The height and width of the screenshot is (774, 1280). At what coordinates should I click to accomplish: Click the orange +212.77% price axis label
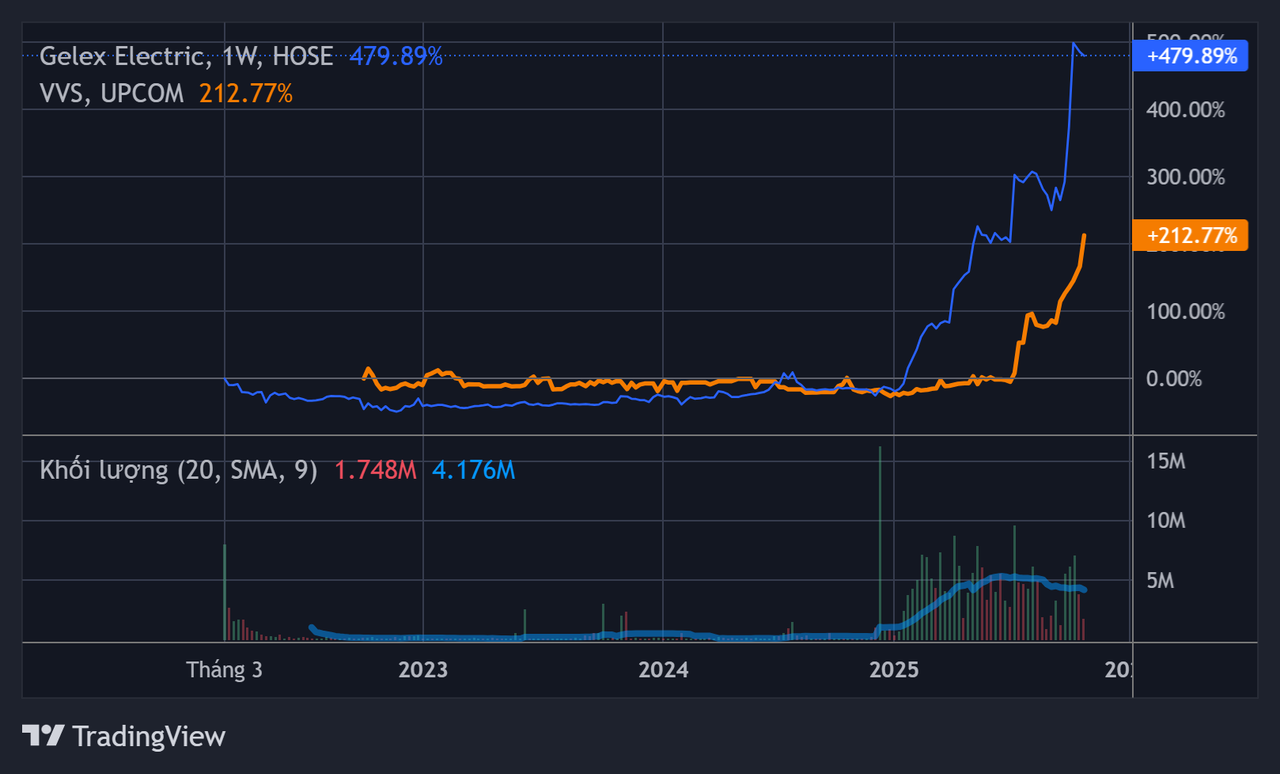tap(1191, 236)
